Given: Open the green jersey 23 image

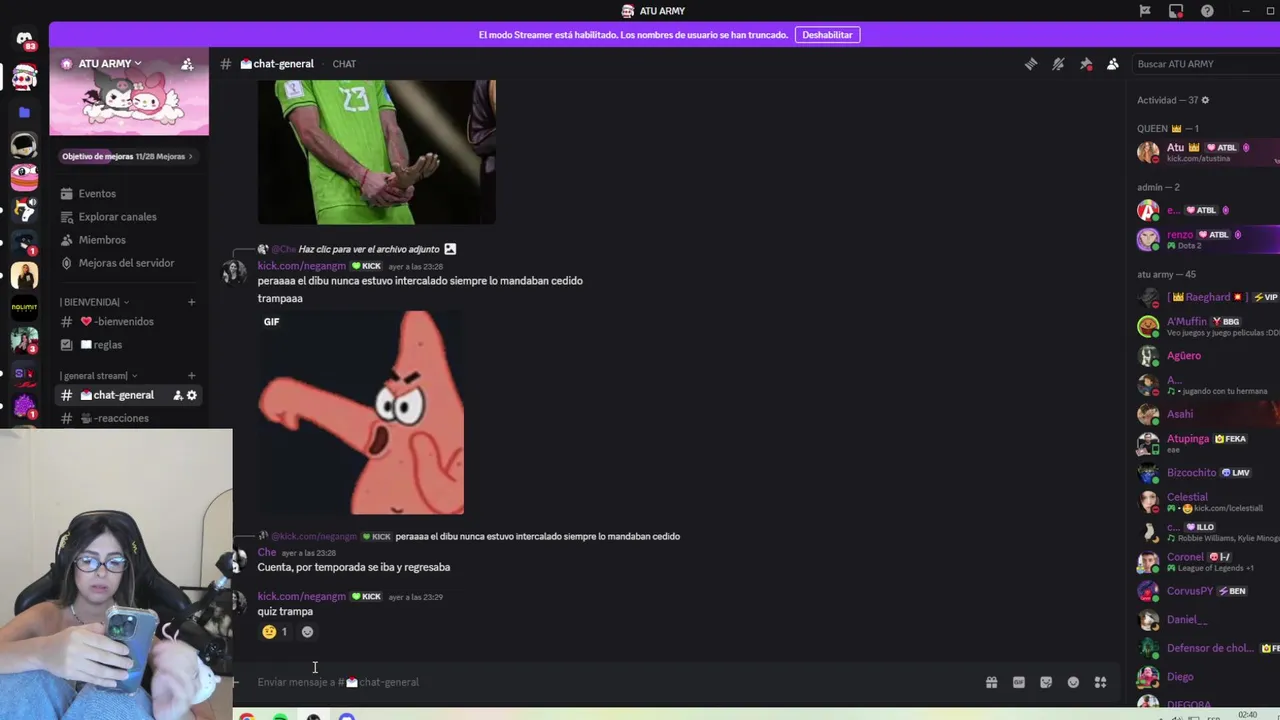Looking at the screenshot, I should pos(377,152).
